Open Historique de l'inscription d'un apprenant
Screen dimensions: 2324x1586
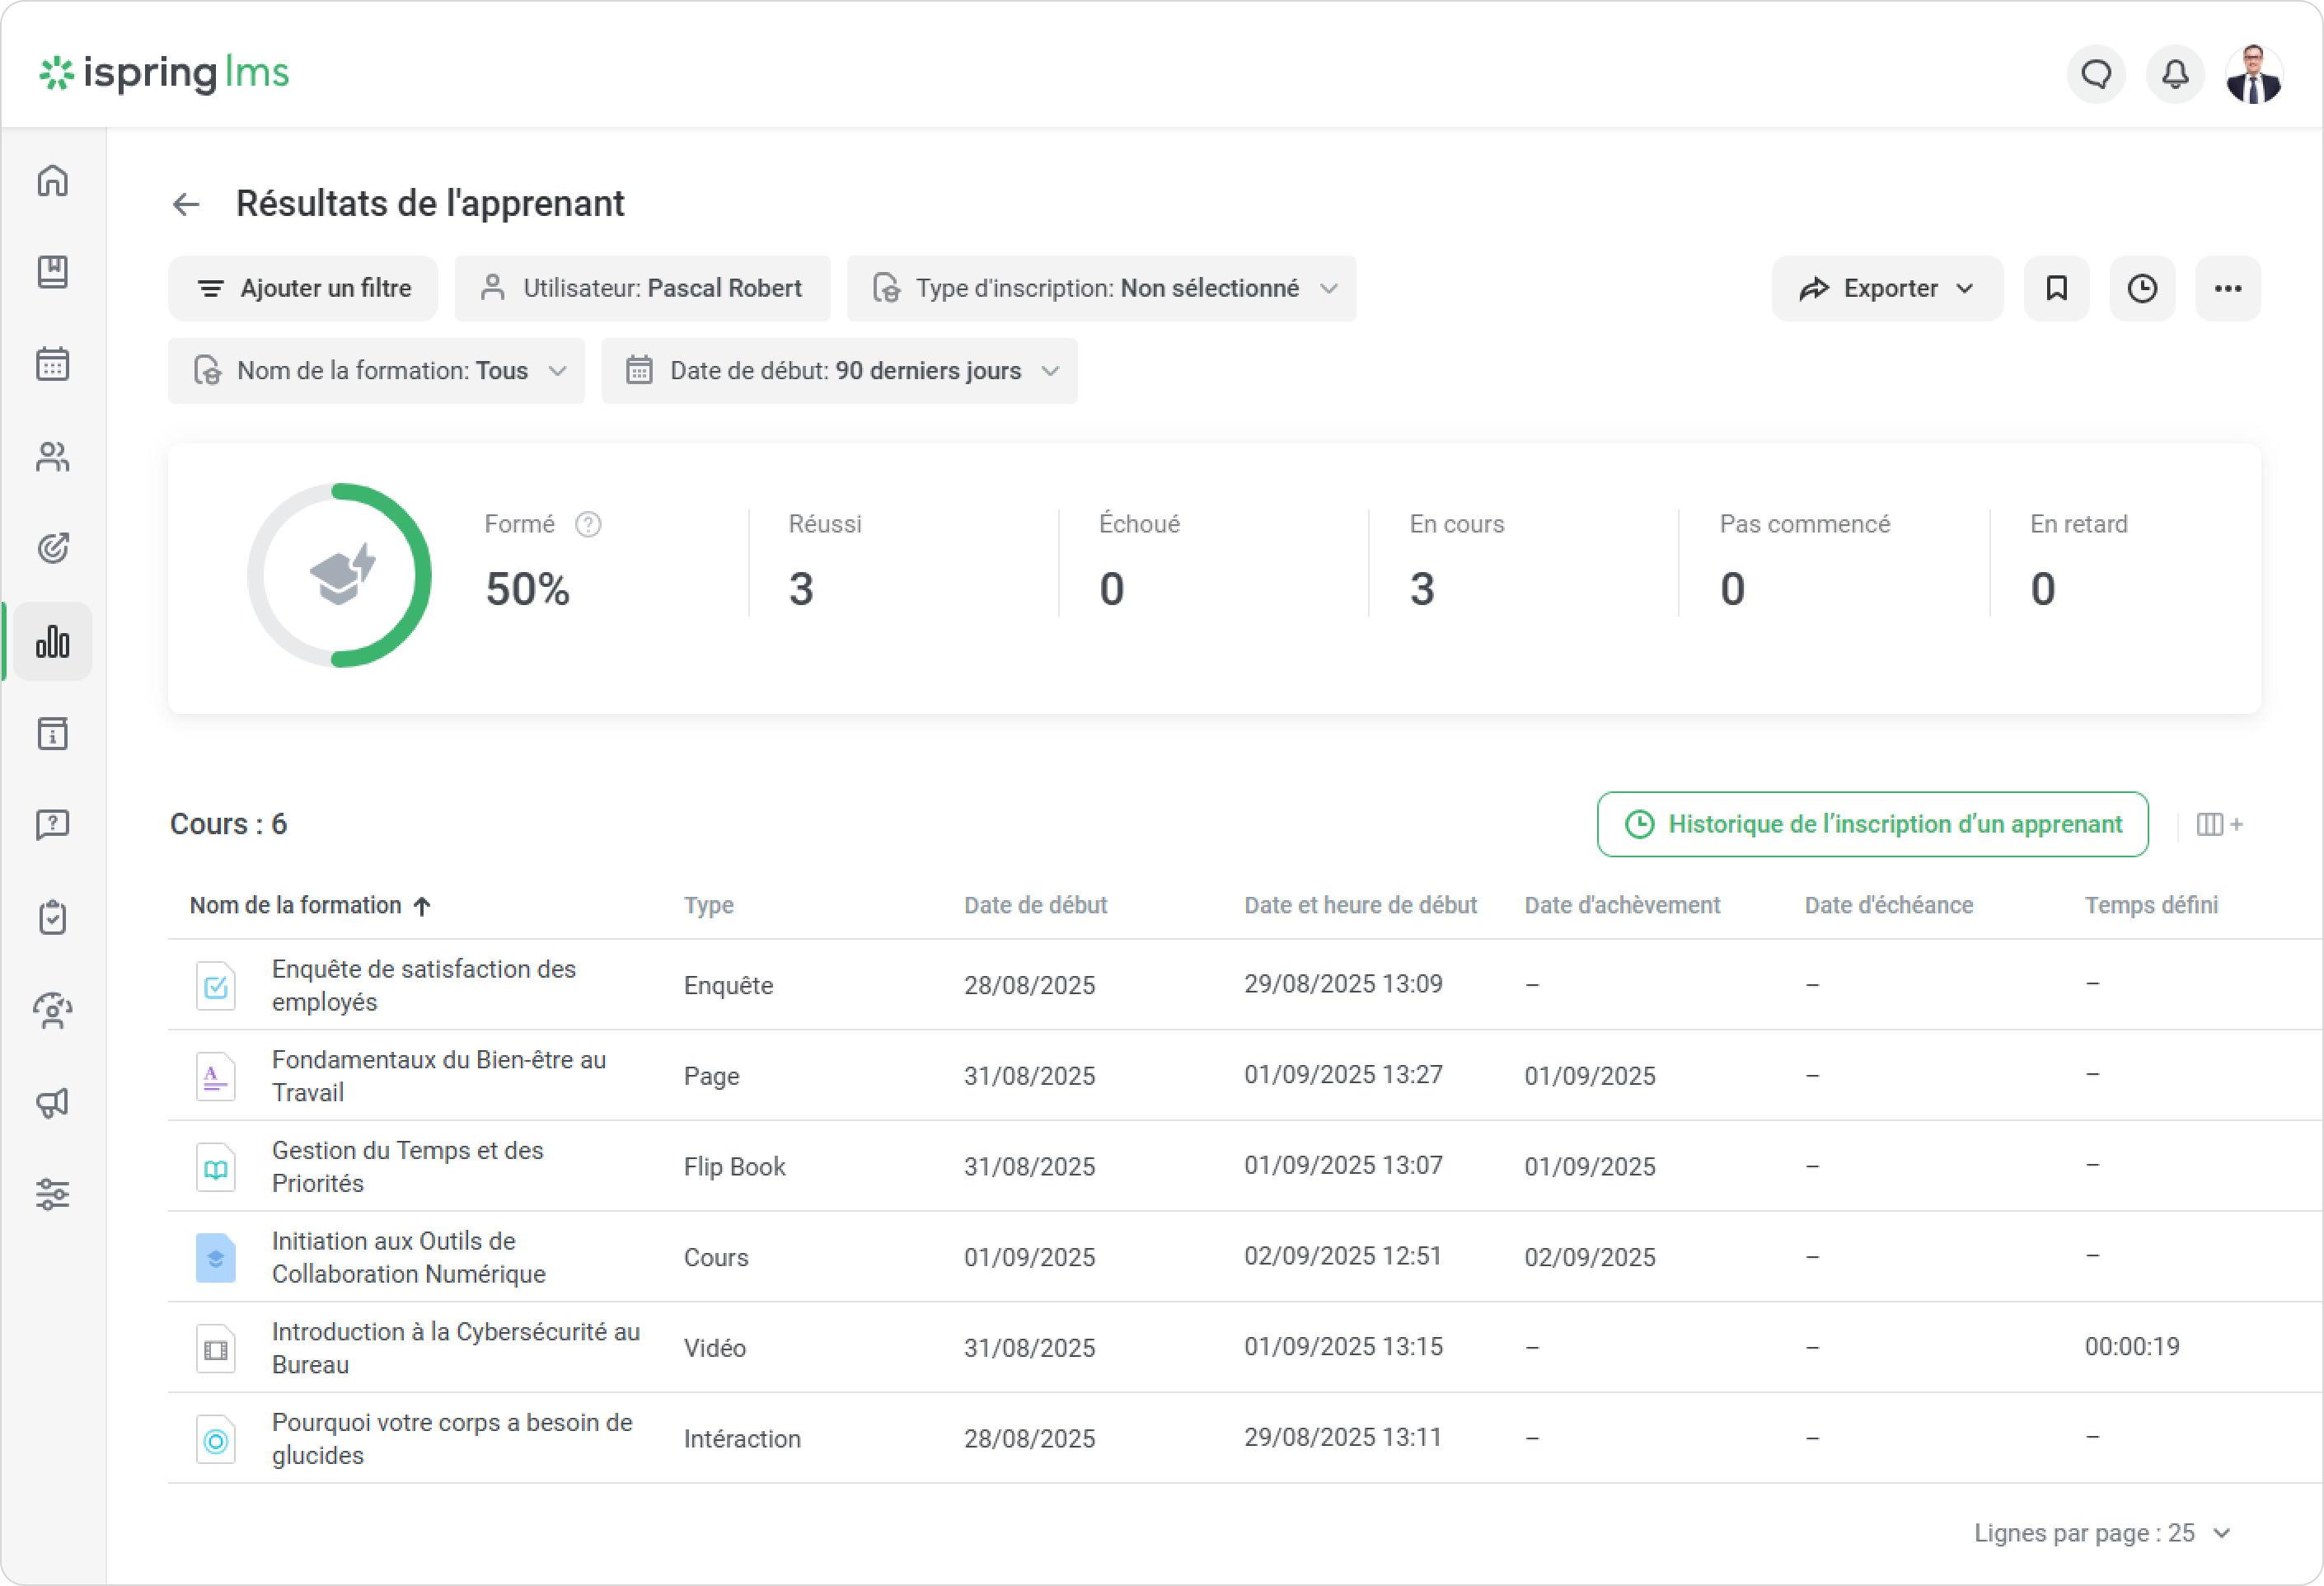coord(1872,824)
